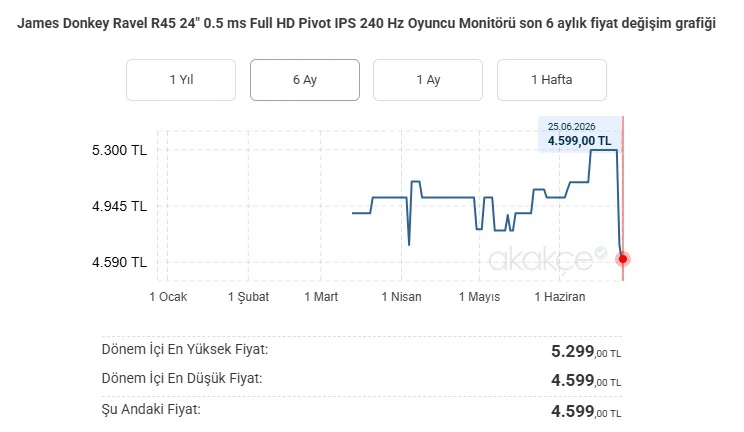Show the 1 Ay price history
Screen dimensions: 744x432
coord(428,80)
